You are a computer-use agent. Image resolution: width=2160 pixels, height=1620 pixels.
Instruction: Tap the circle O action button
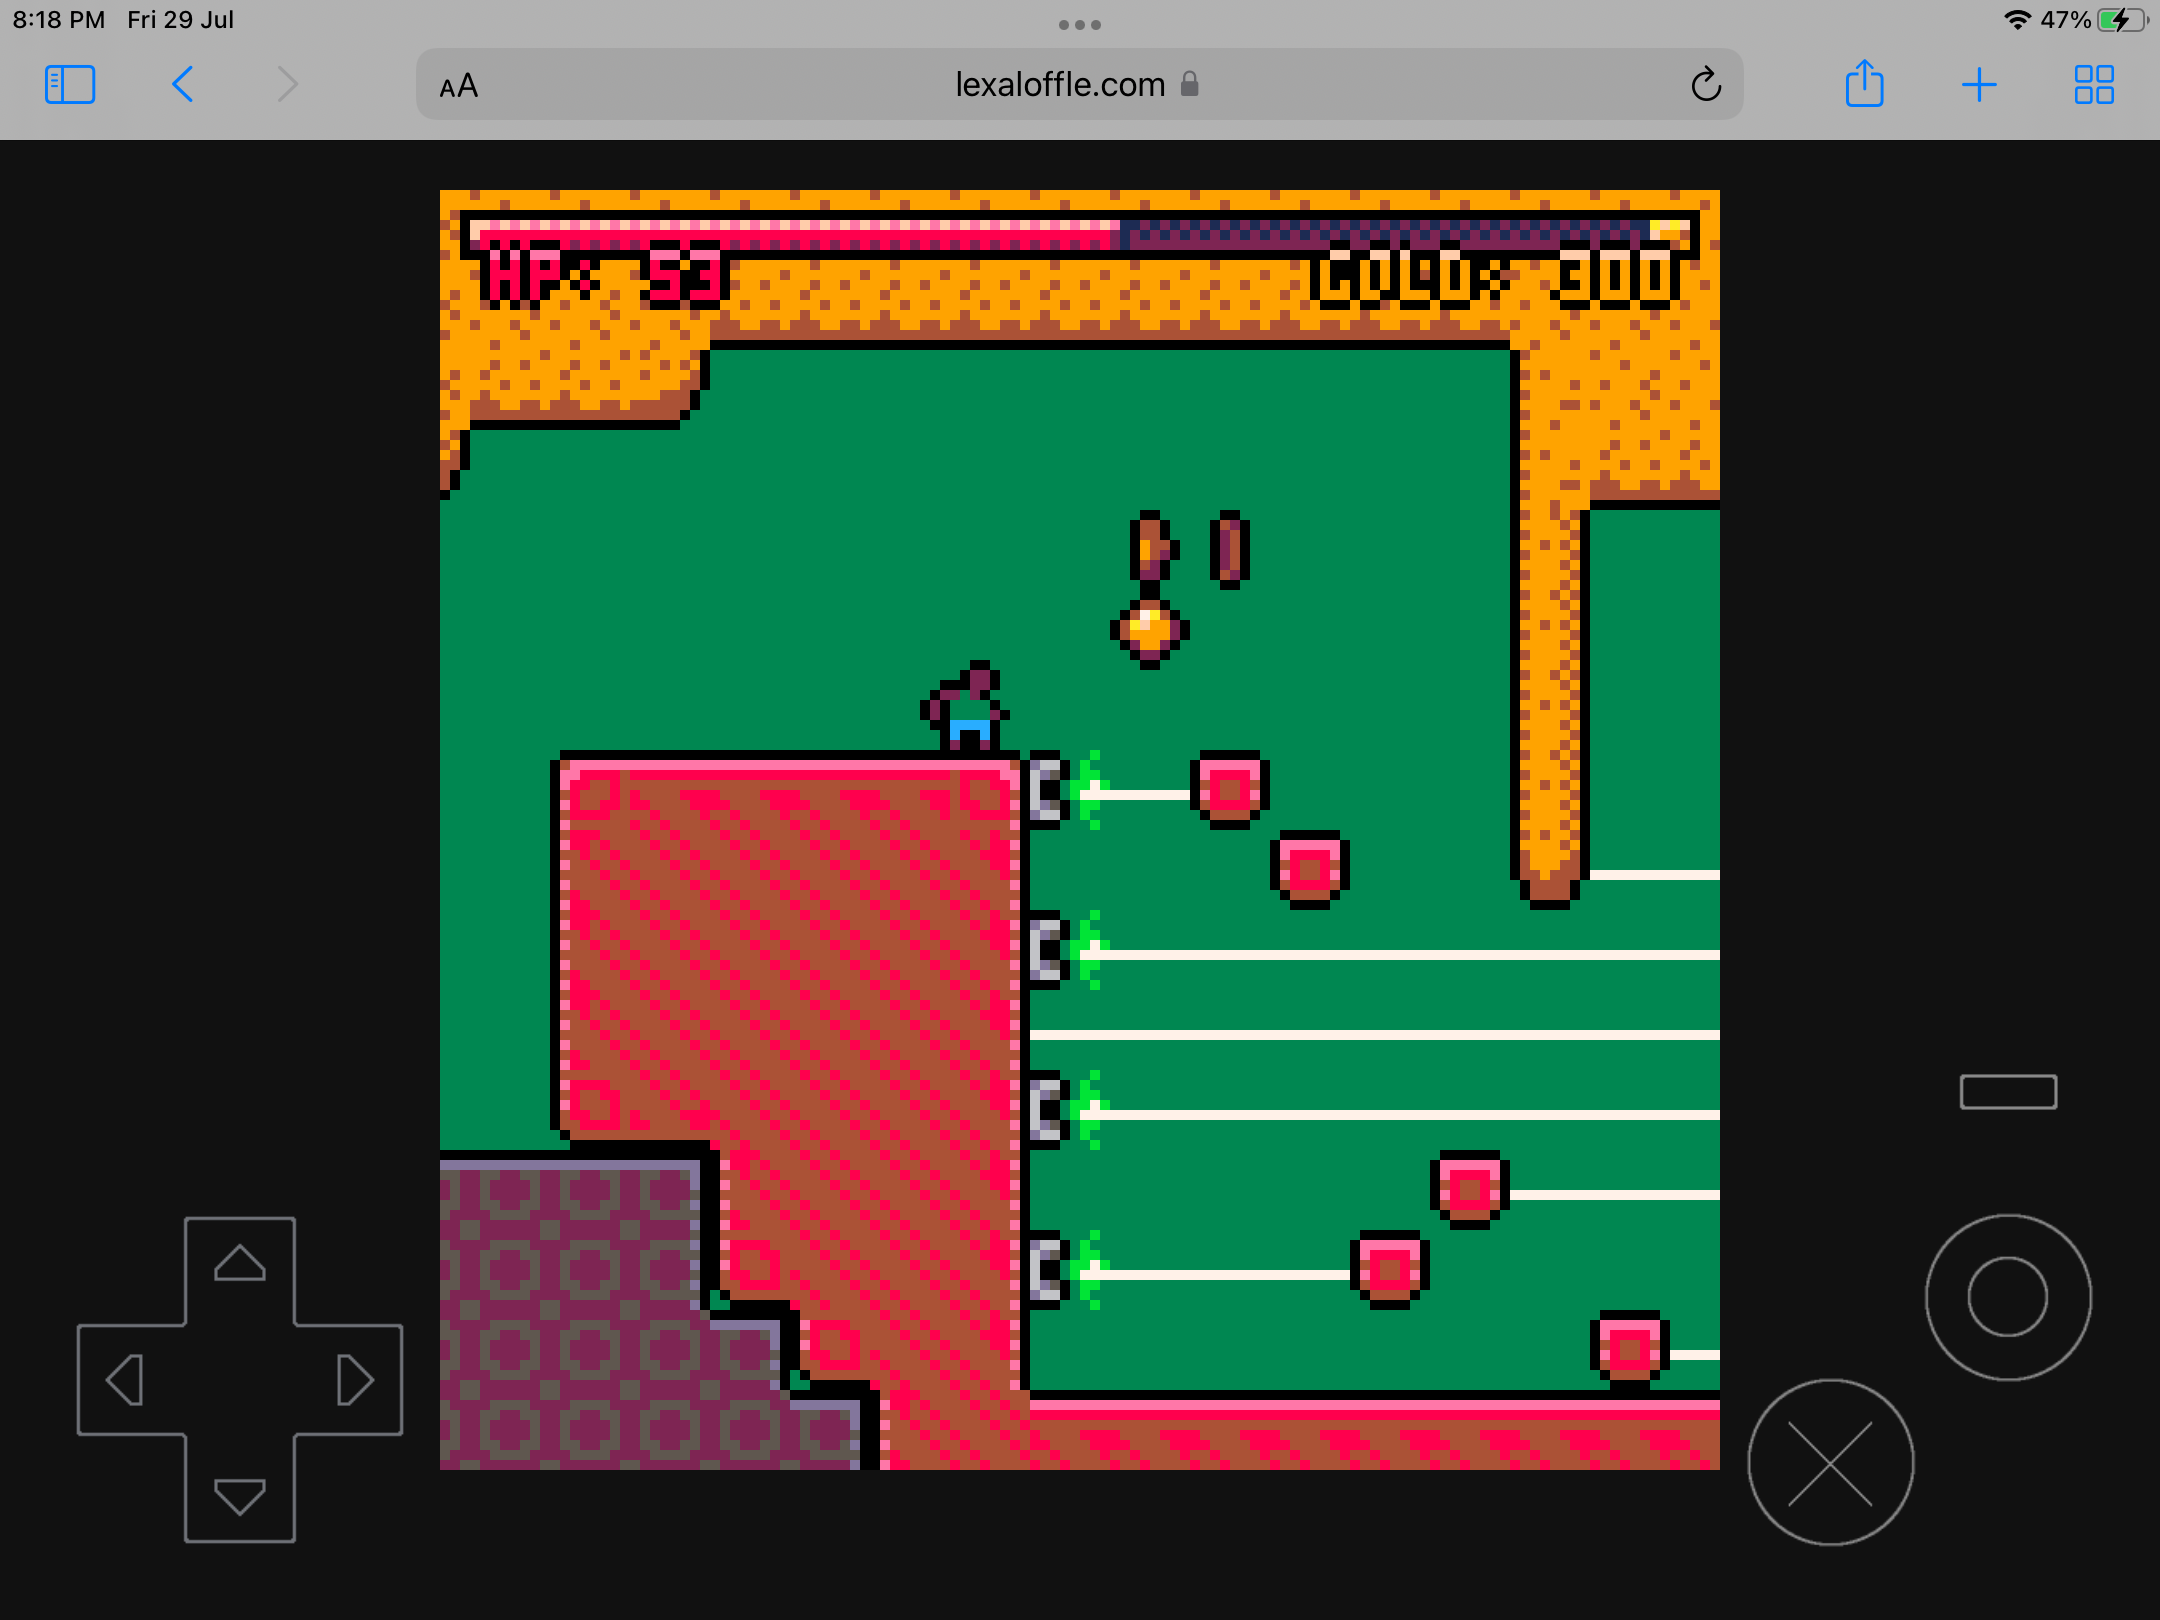(x=2008, y=1297)
